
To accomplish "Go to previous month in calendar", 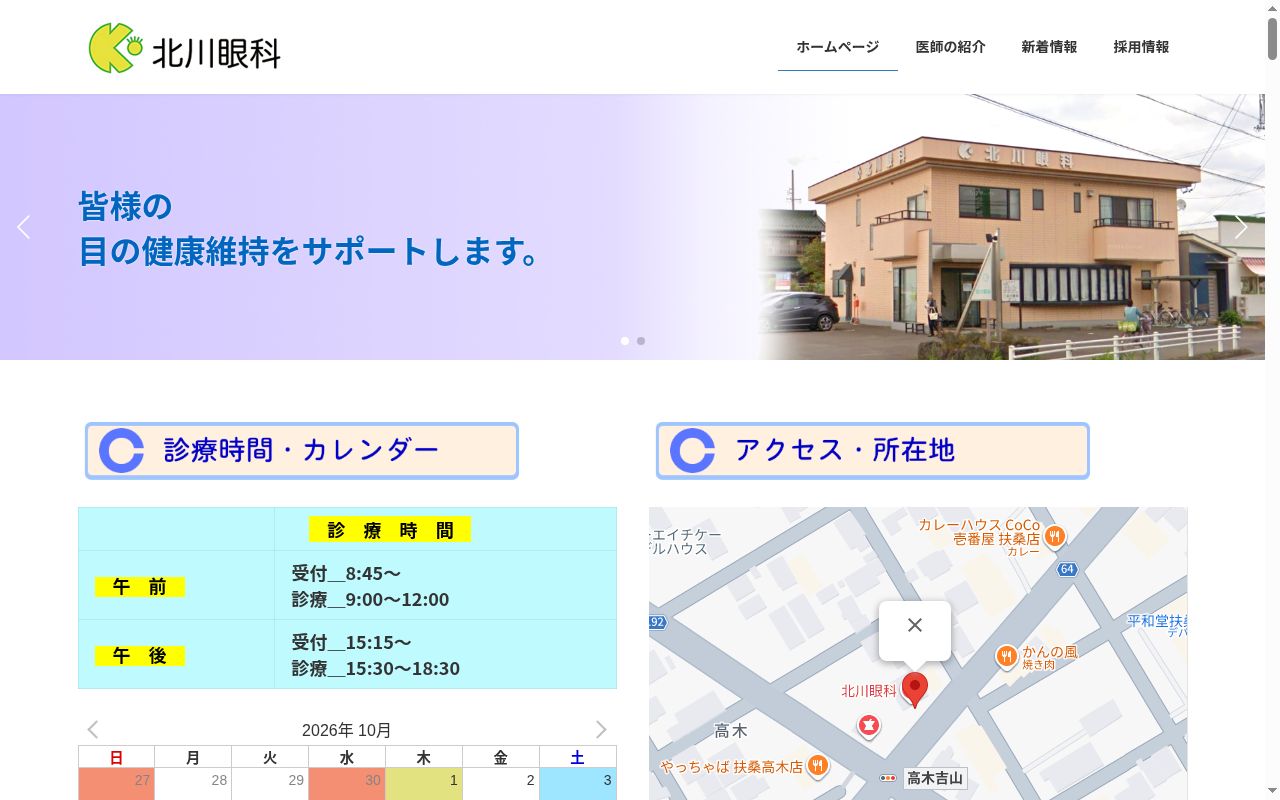I will pos(93,730).
